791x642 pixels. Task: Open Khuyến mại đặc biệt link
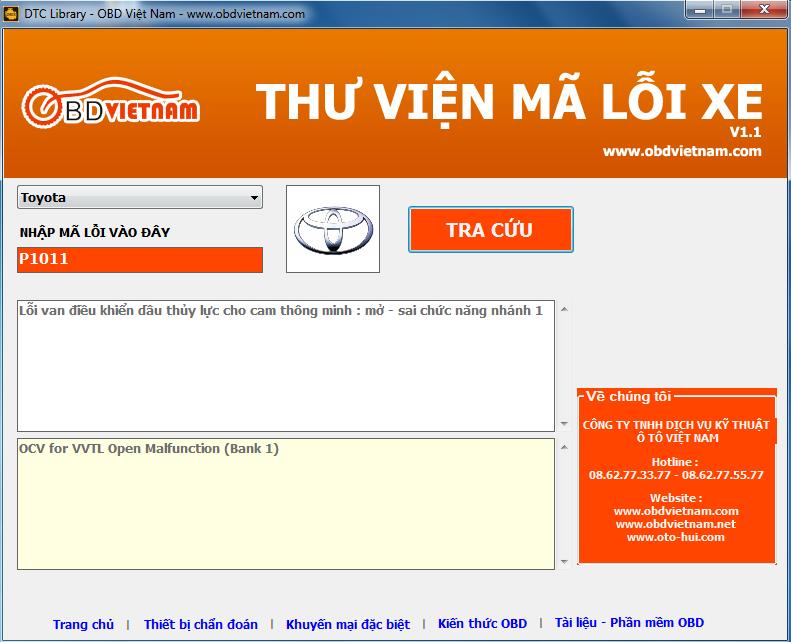click(x=348, y=624)
